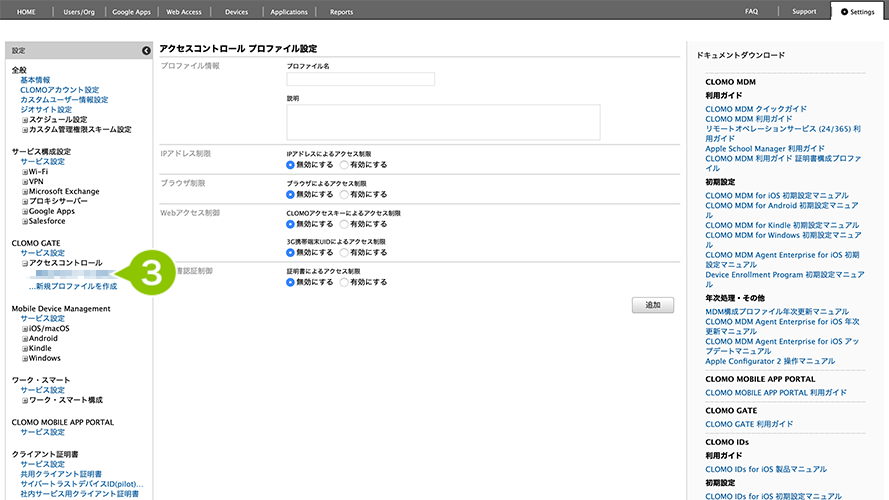Open 基本情報 settings link
This screenshot has width=889, height=500.
coord(35,80)
